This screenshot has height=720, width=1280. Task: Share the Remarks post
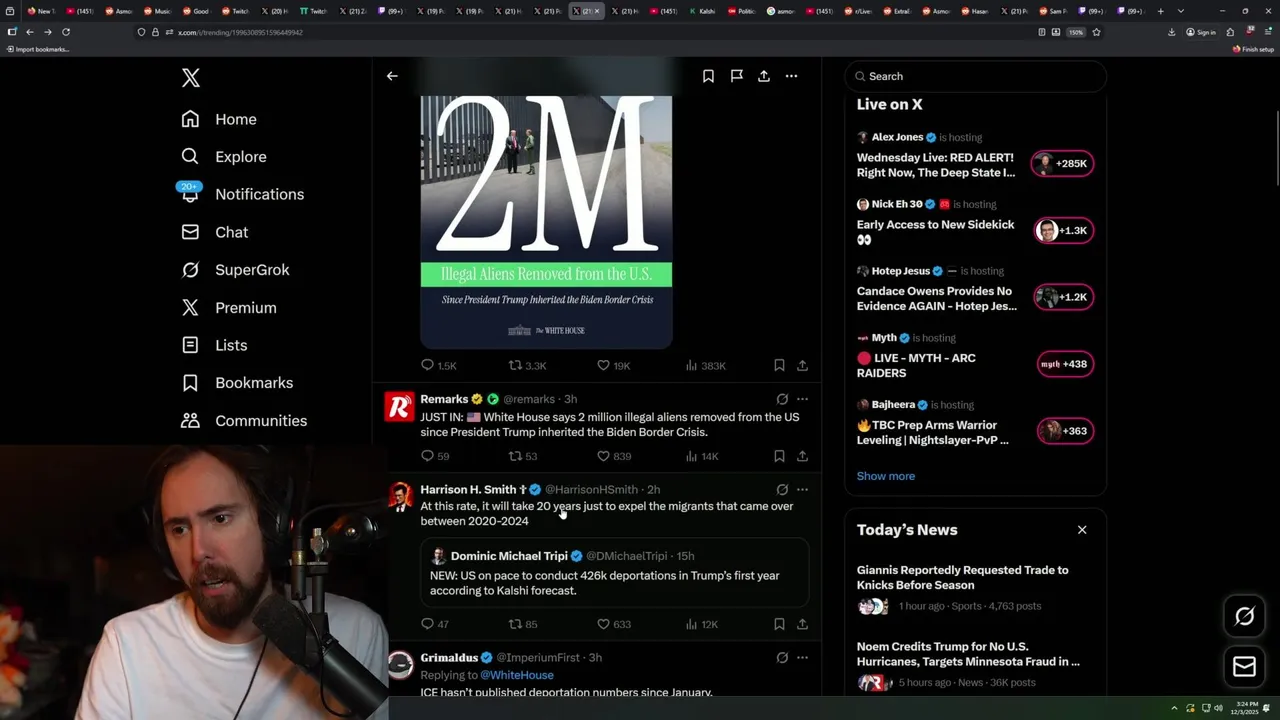click(x=802, y=456)
